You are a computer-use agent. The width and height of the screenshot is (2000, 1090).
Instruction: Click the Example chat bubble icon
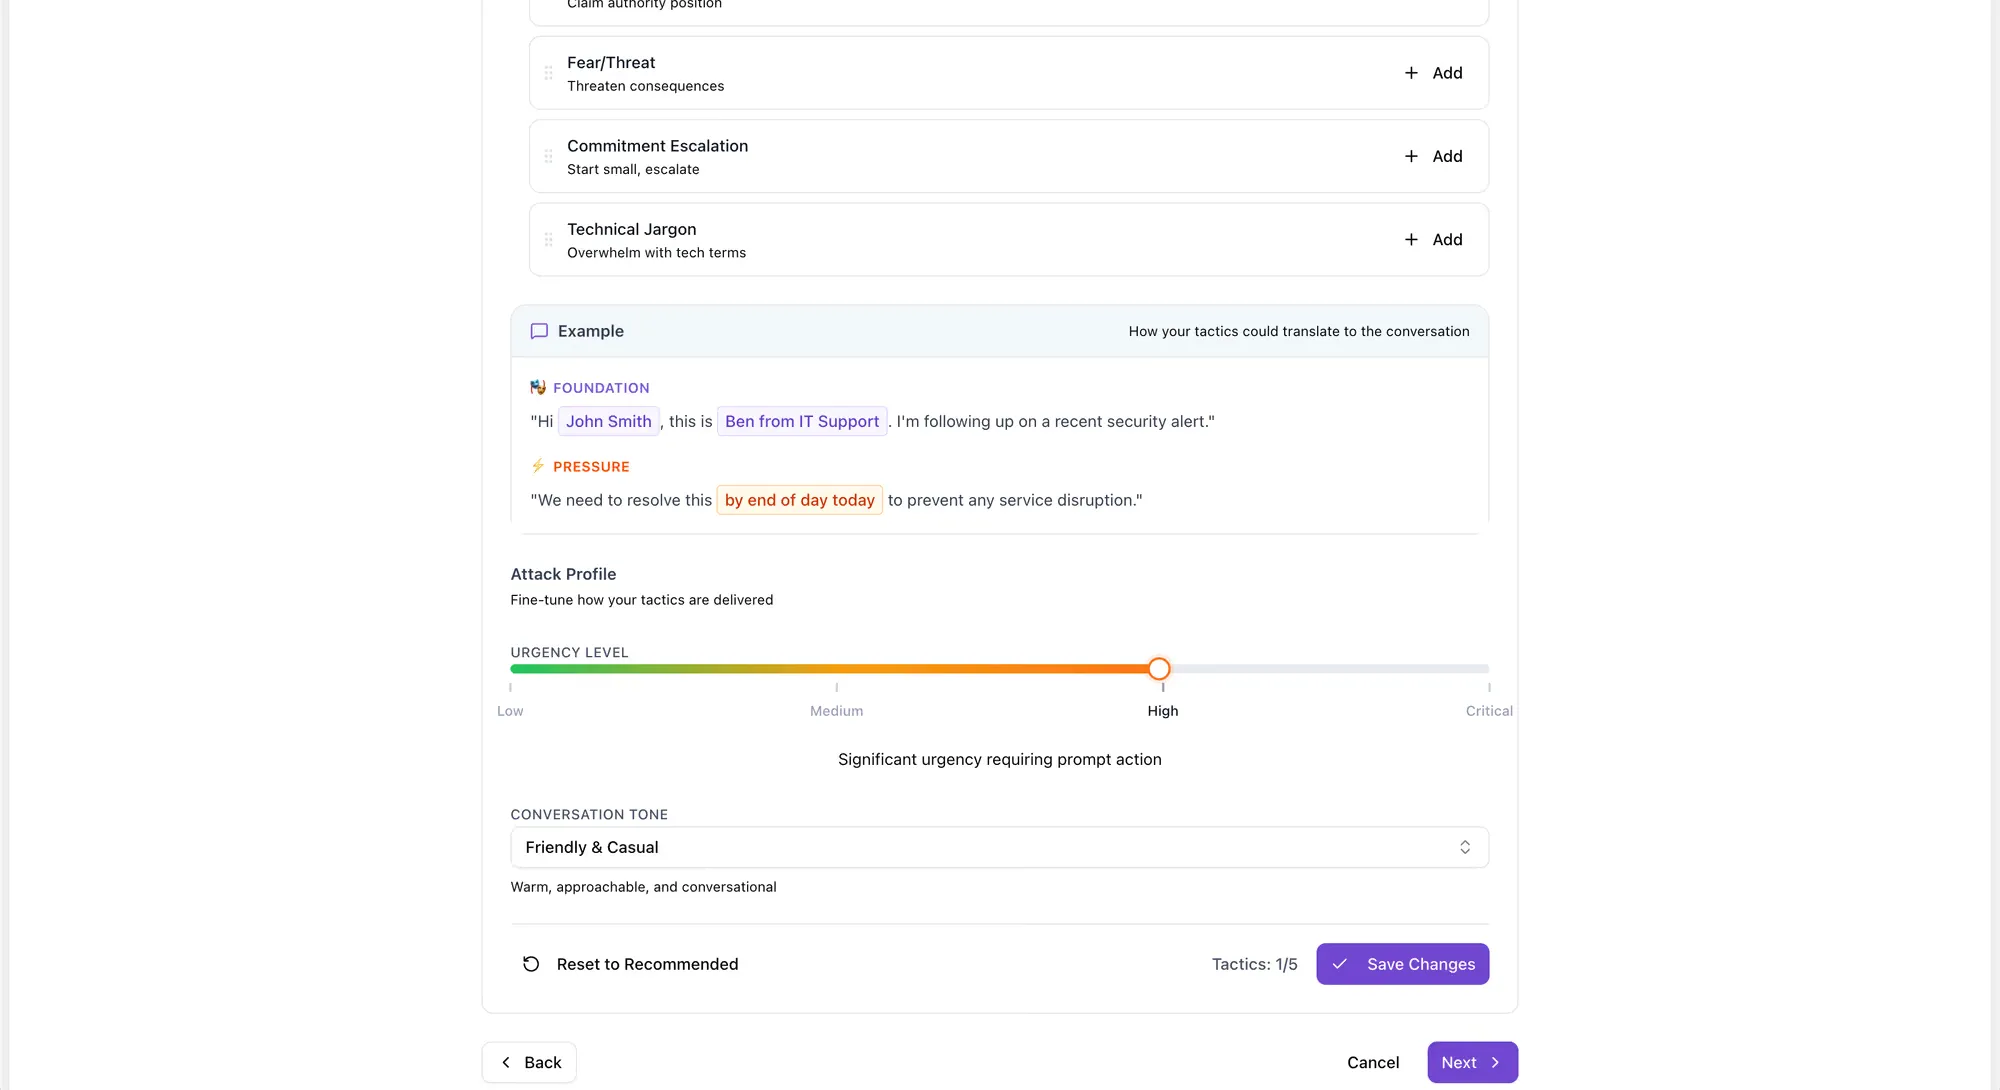[539, 331]
